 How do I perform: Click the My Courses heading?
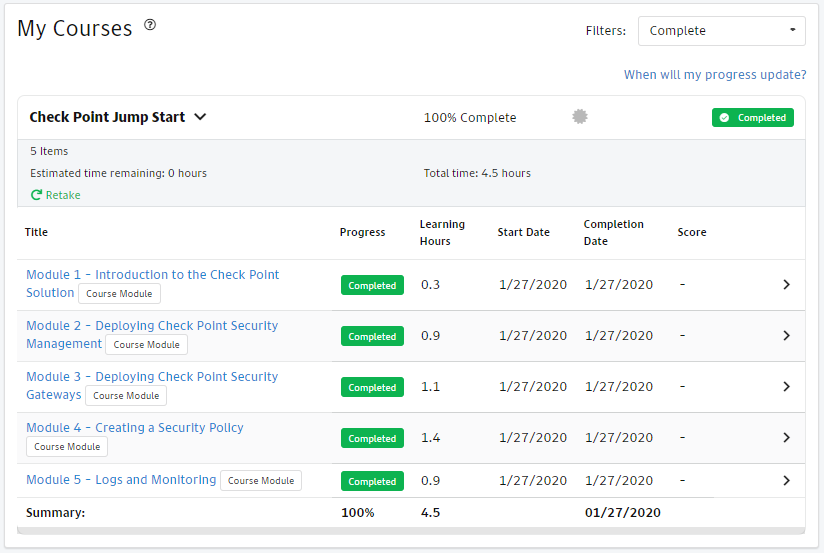[x=75, y=28]
